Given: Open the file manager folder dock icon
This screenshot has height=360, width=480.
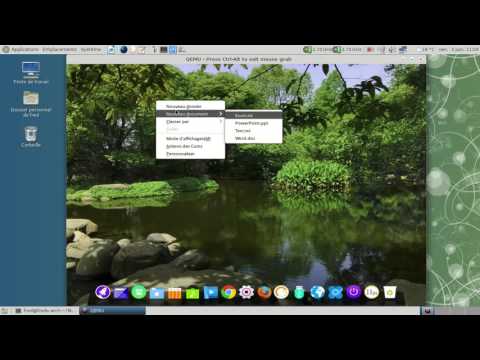Looking at the screenshot, I should pos(157,293).
